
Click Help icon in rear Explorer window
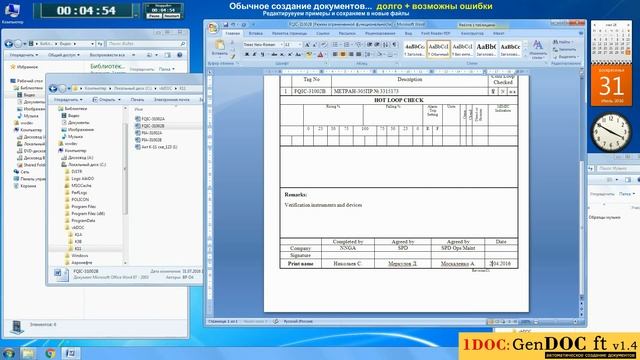click(x=179, y=55)
